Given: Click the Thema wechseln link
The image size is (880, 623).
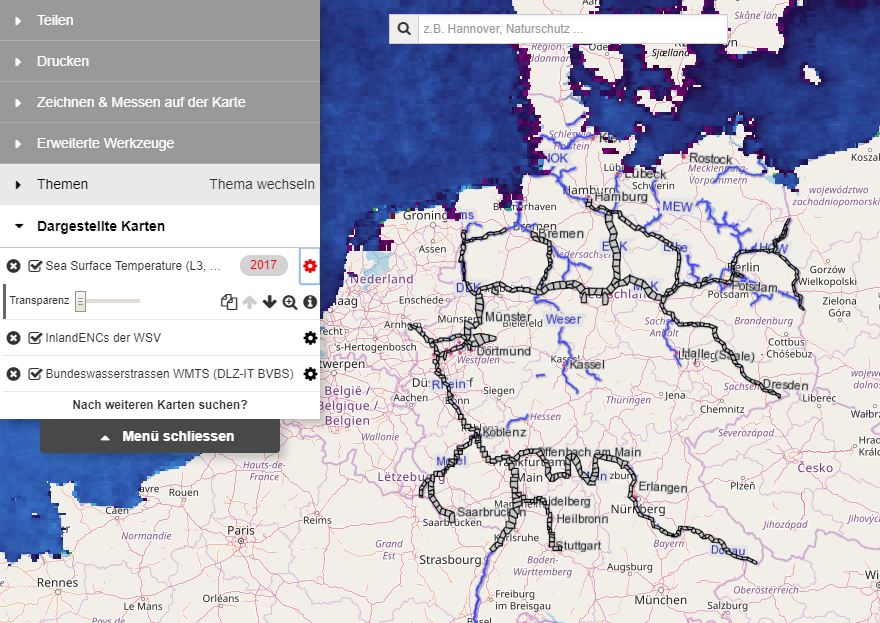Looking at the screenshot, I should [262, 184].
